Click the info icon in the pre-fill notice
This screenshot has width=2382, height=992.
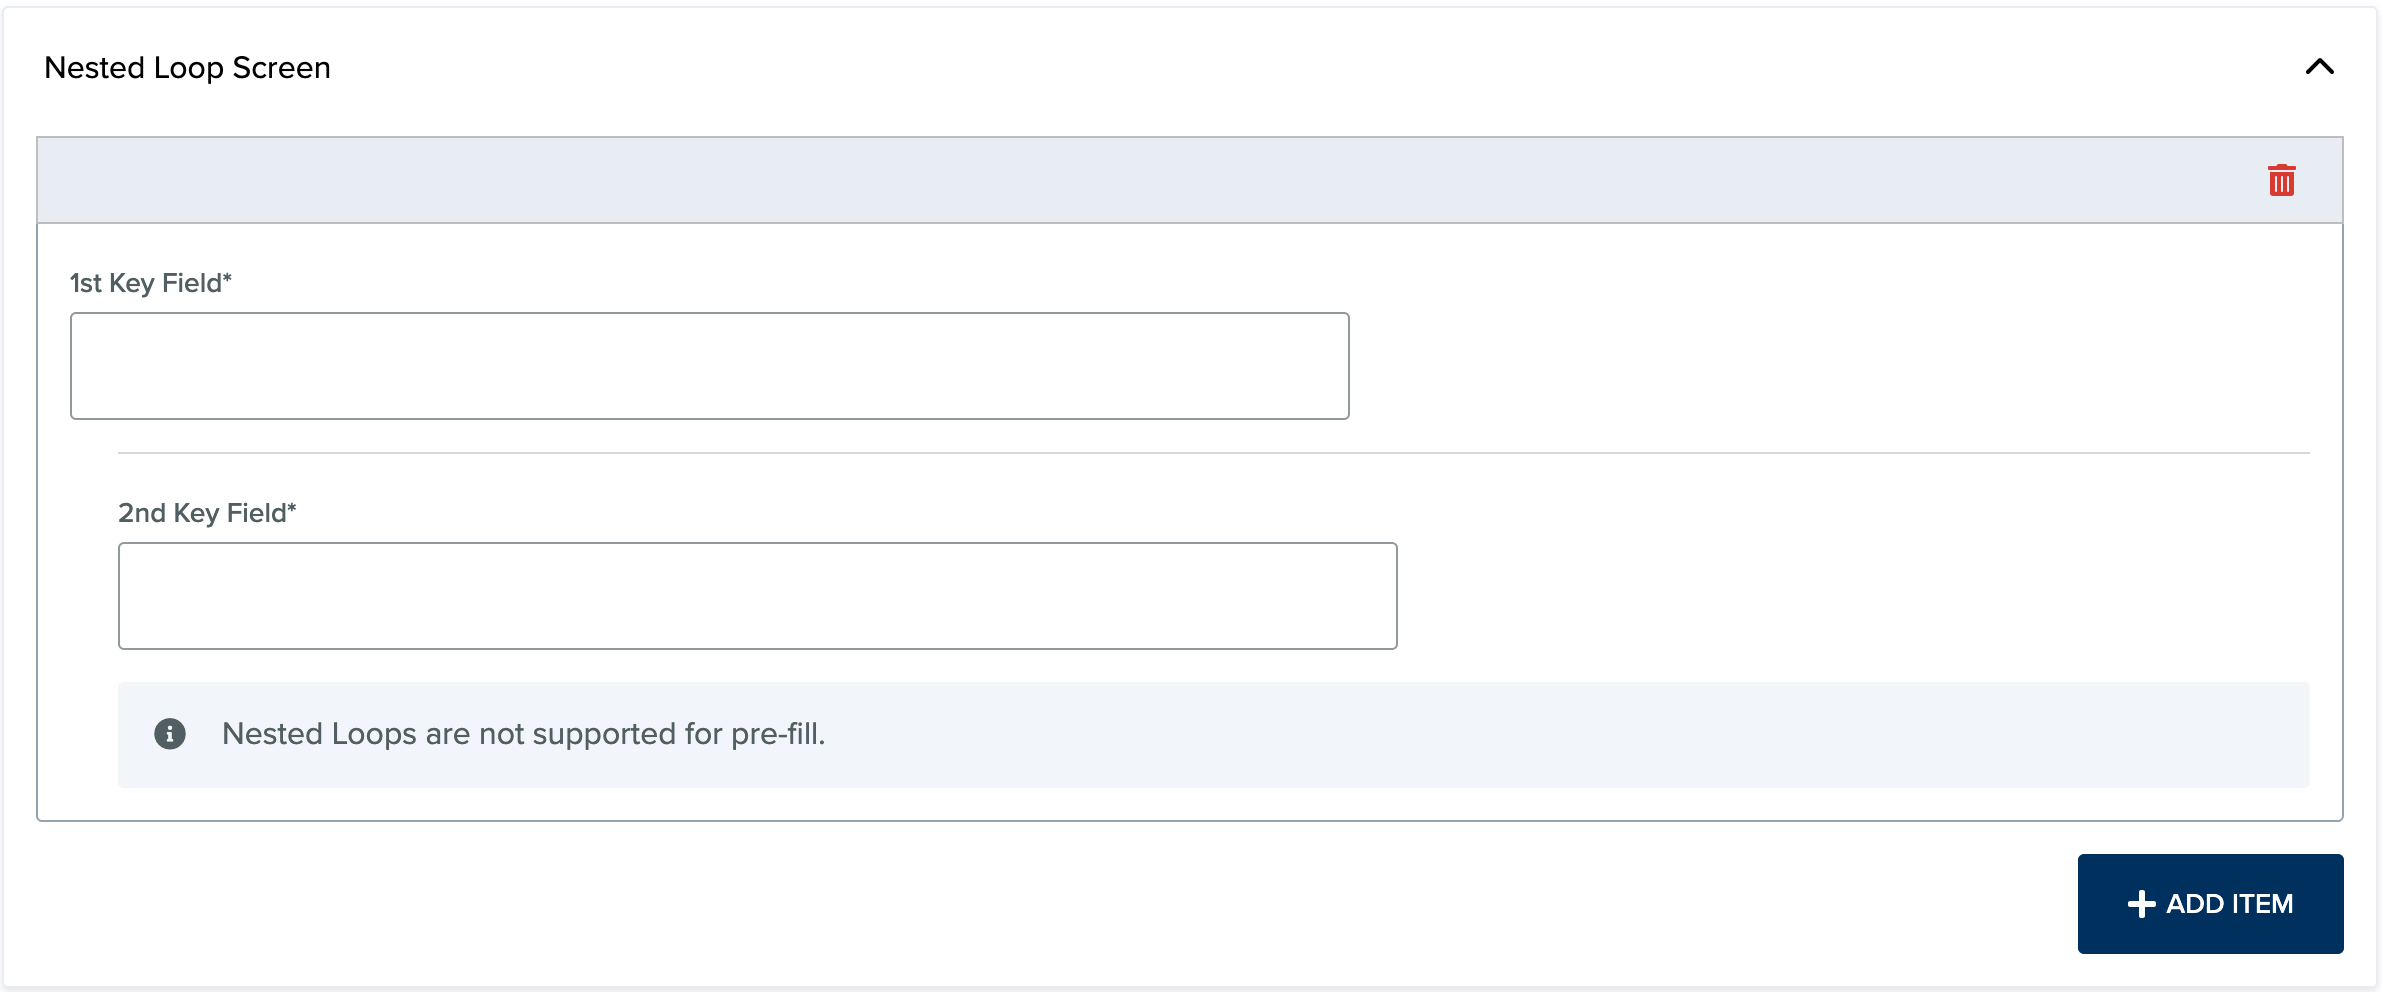pyautogui.click(x=170, y=734)
